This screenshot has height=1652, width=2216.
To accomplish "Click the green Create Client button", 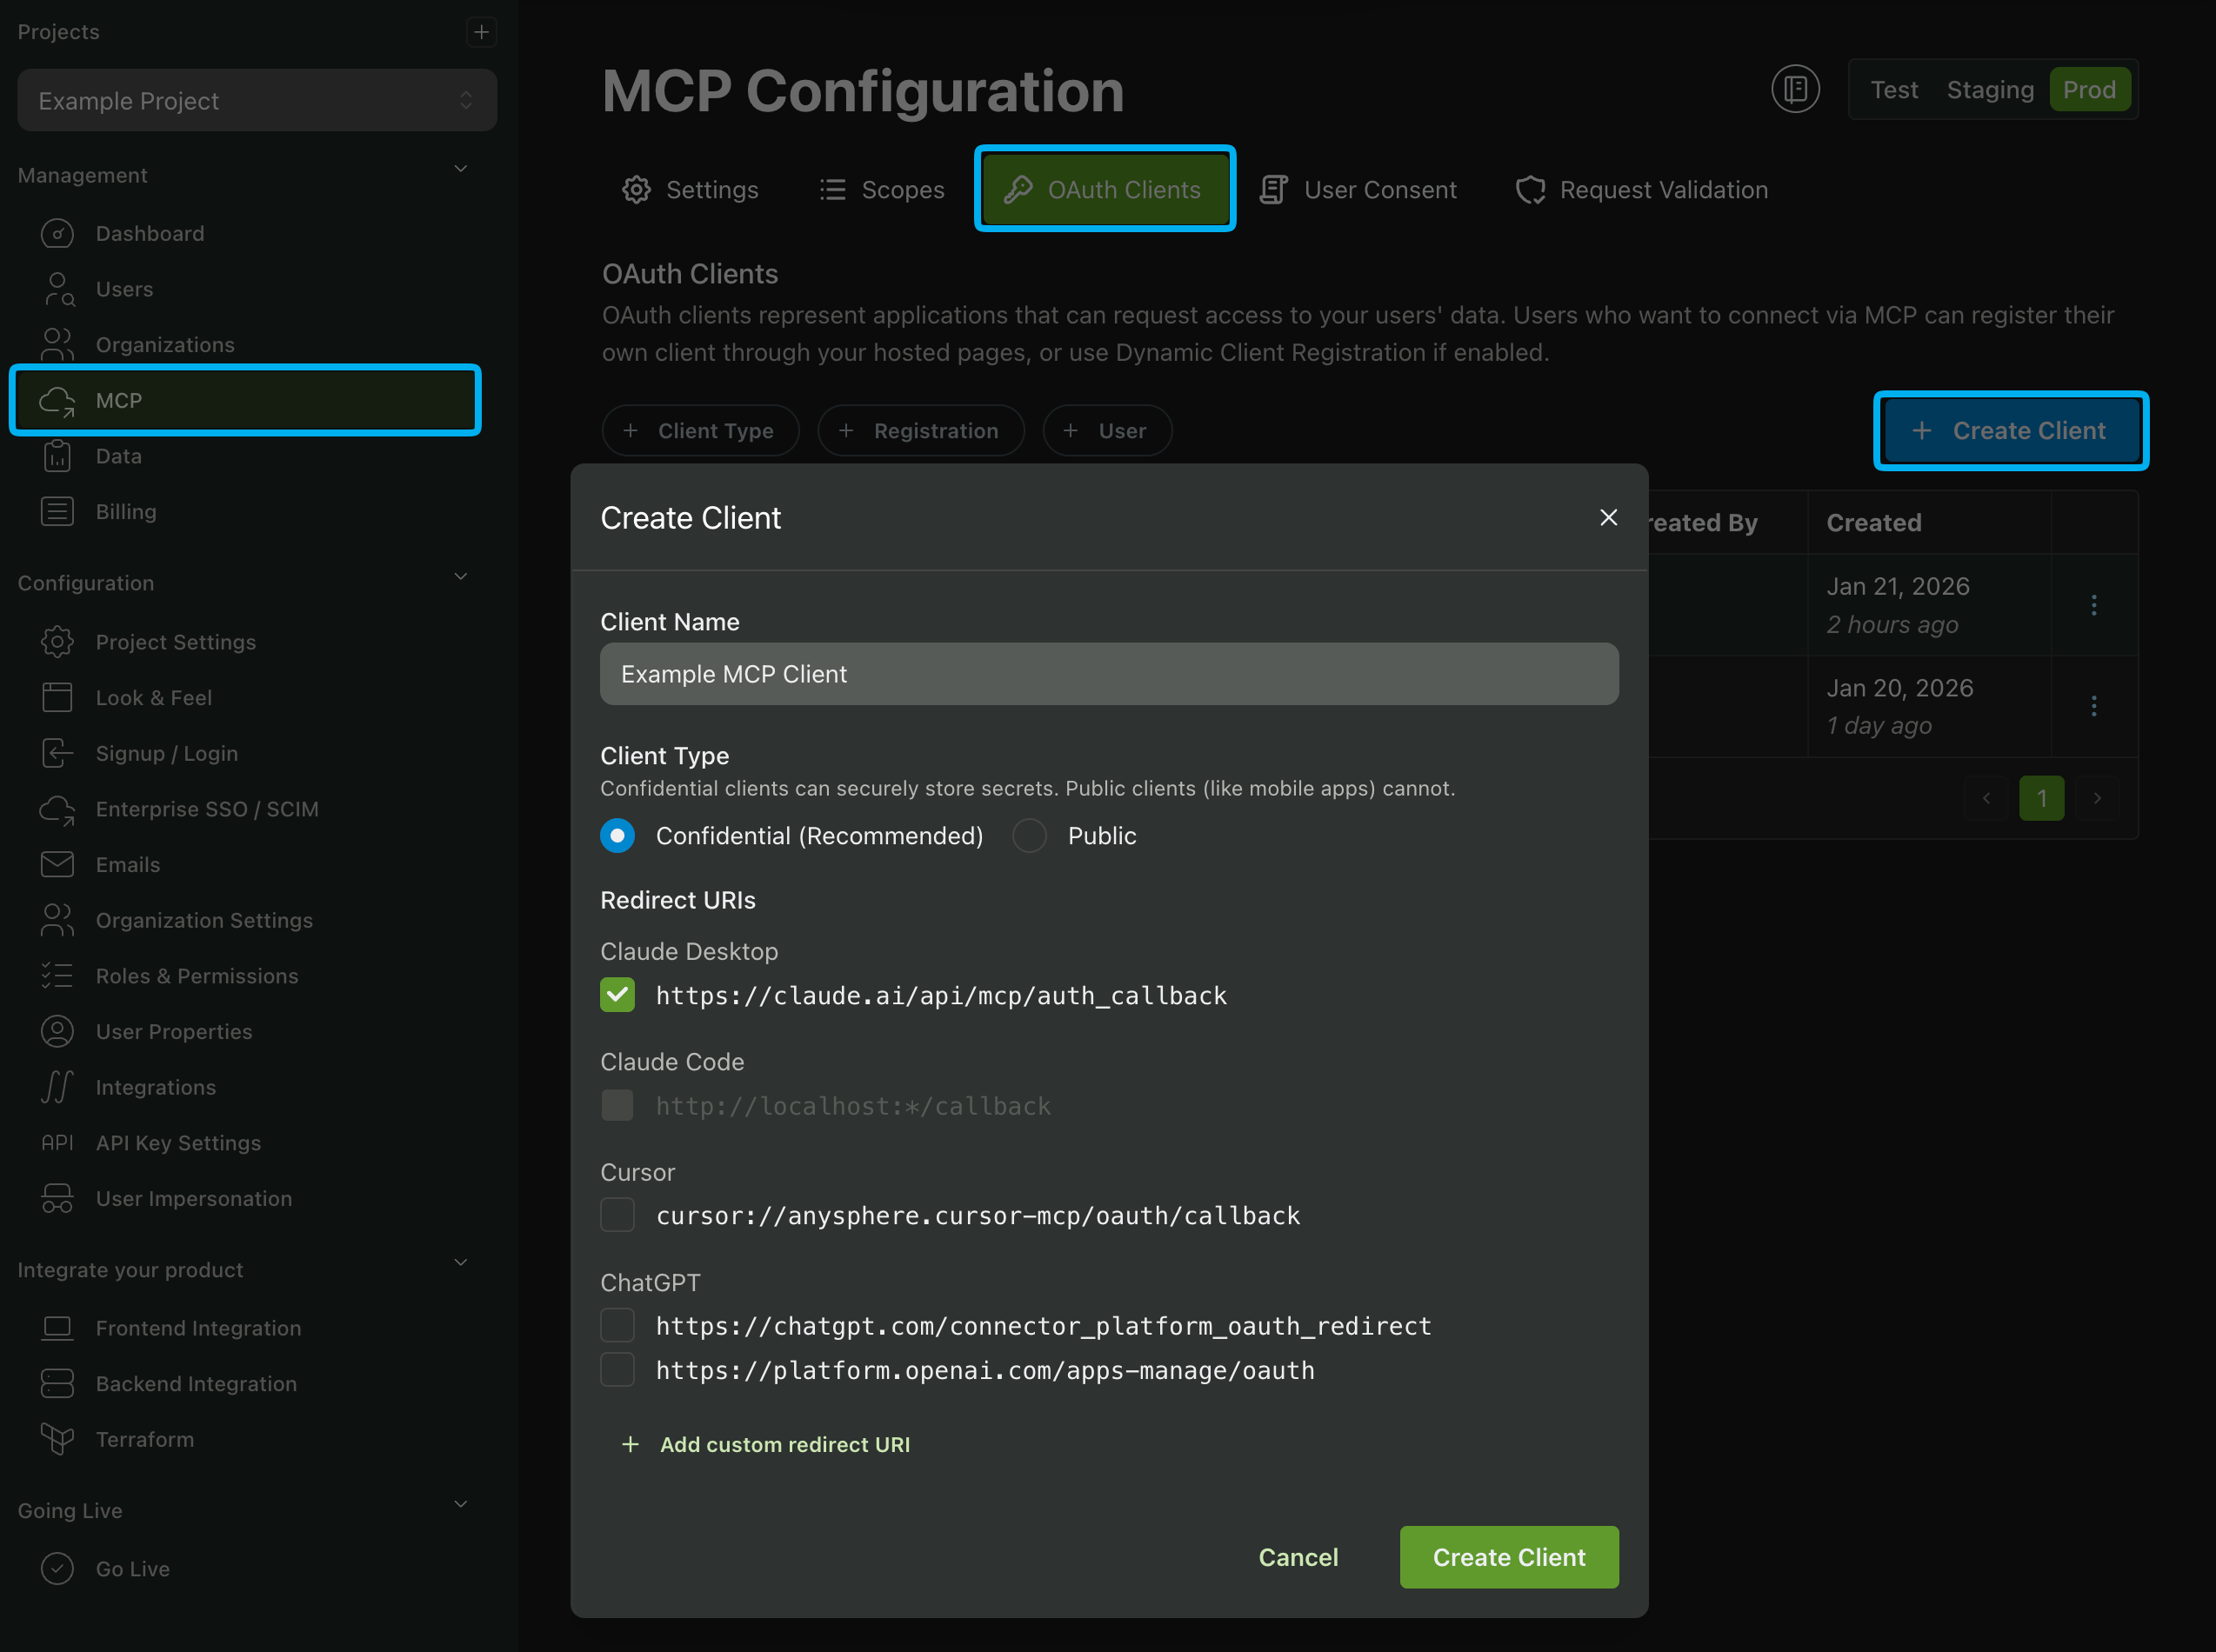I will (1508, 1557).
